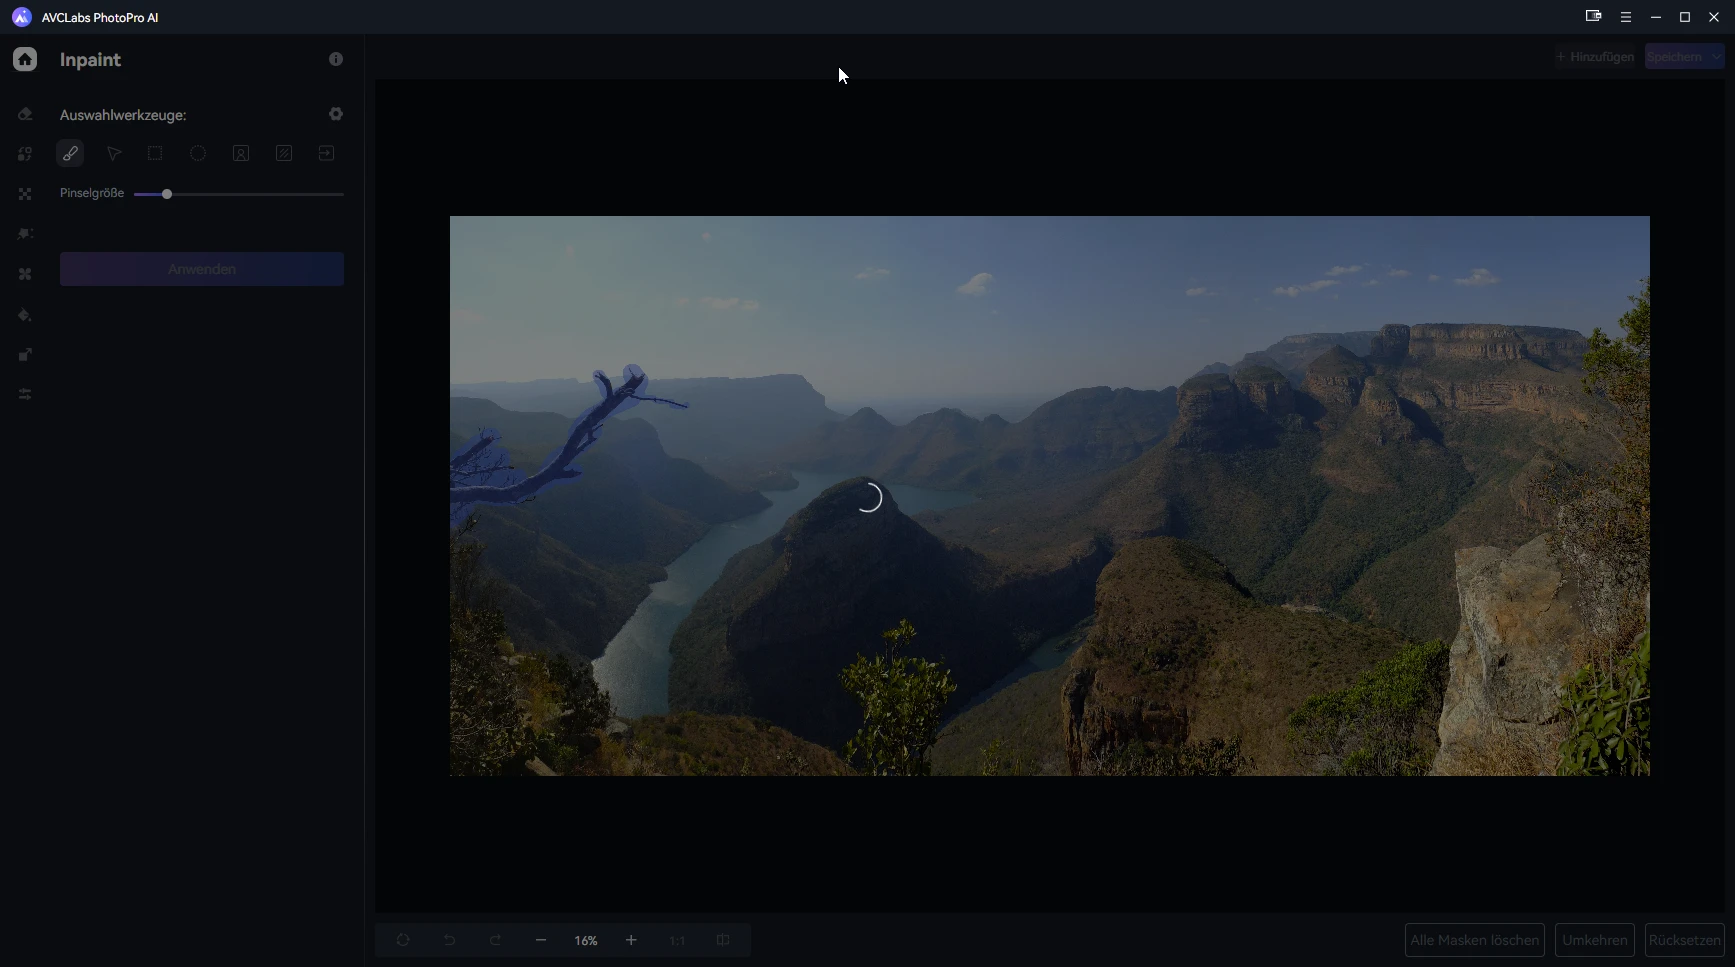Click the Anwenden button

coord(202,269)
